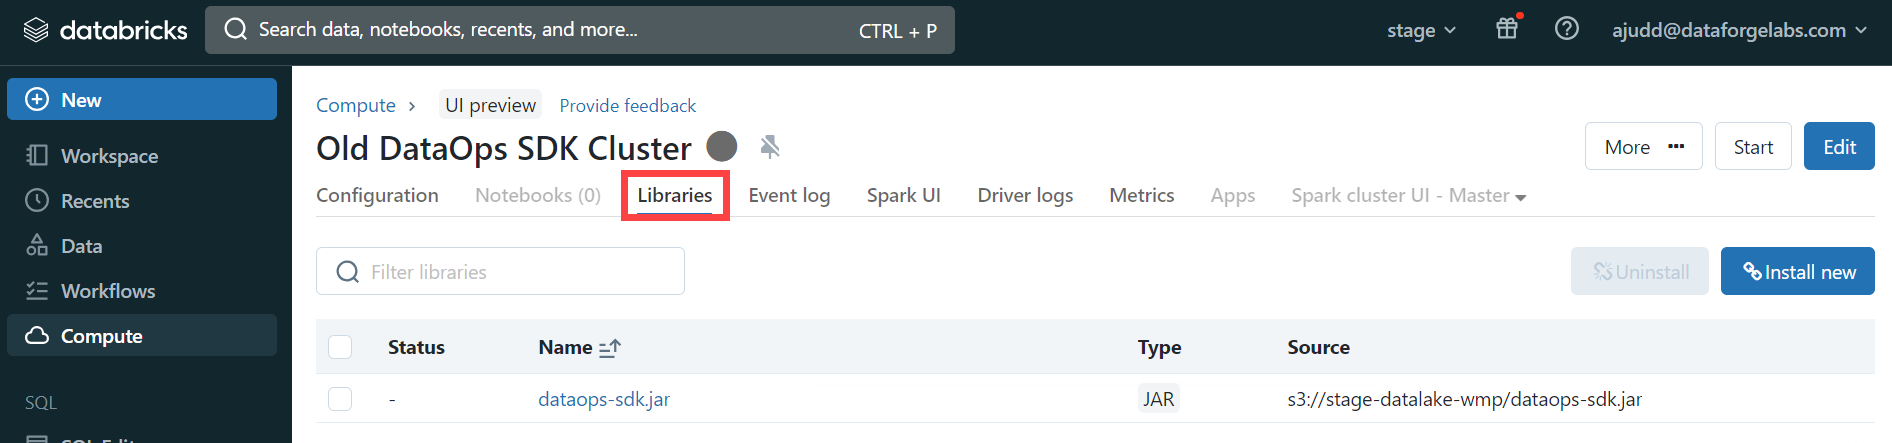The height and width of the screenshot is (443, 1892).
Task: Click the gray cluster state circle indicator
Action: (x=722, y=147)
